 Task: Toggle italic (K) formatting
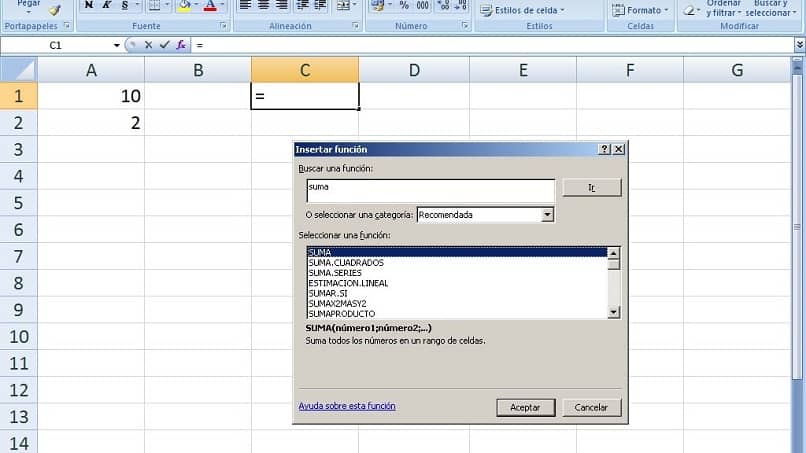[x=106, y=5]
